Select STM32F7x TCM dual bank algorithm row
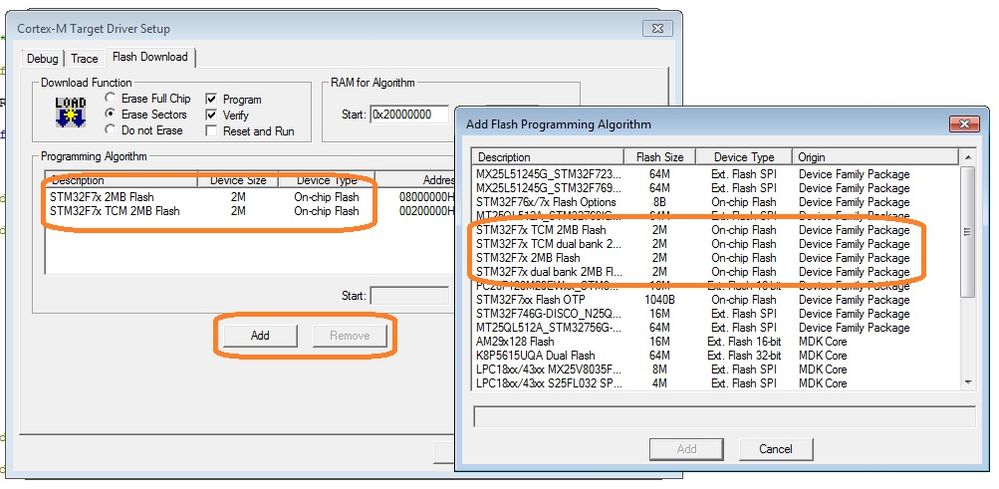The width and height of the screenshot is (999, 489). pos(715,244)
